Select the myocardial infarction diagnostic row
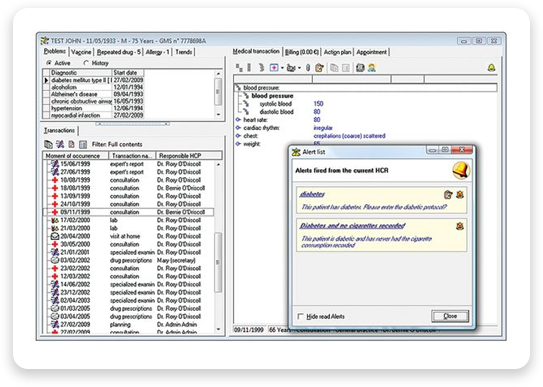543x387 pixels. [x=94, y=115]
